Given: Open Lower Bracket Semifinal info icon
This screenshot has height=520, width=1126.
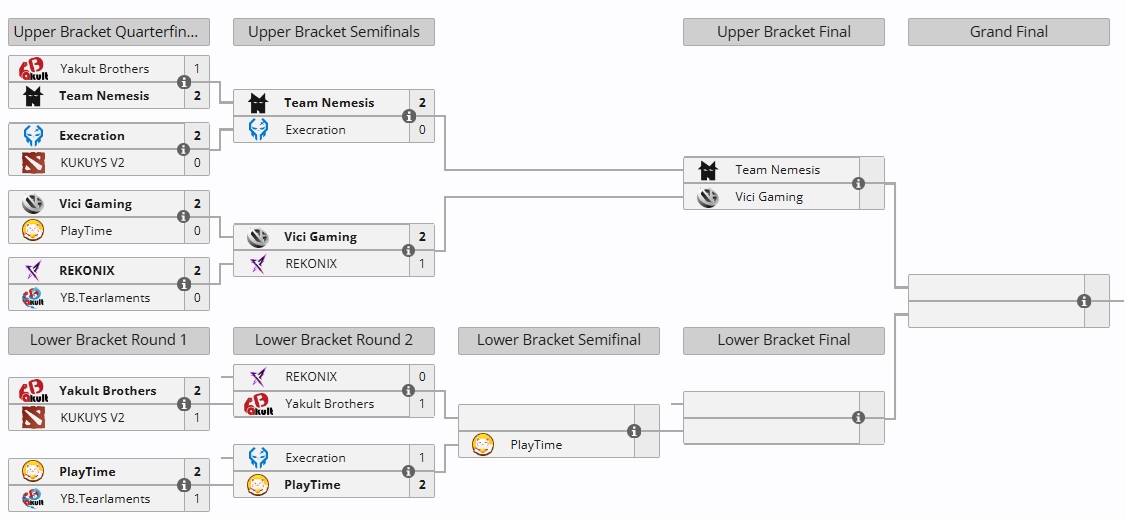Looking at the screenshot, I should pyautogui.click(x=634, y=431).
